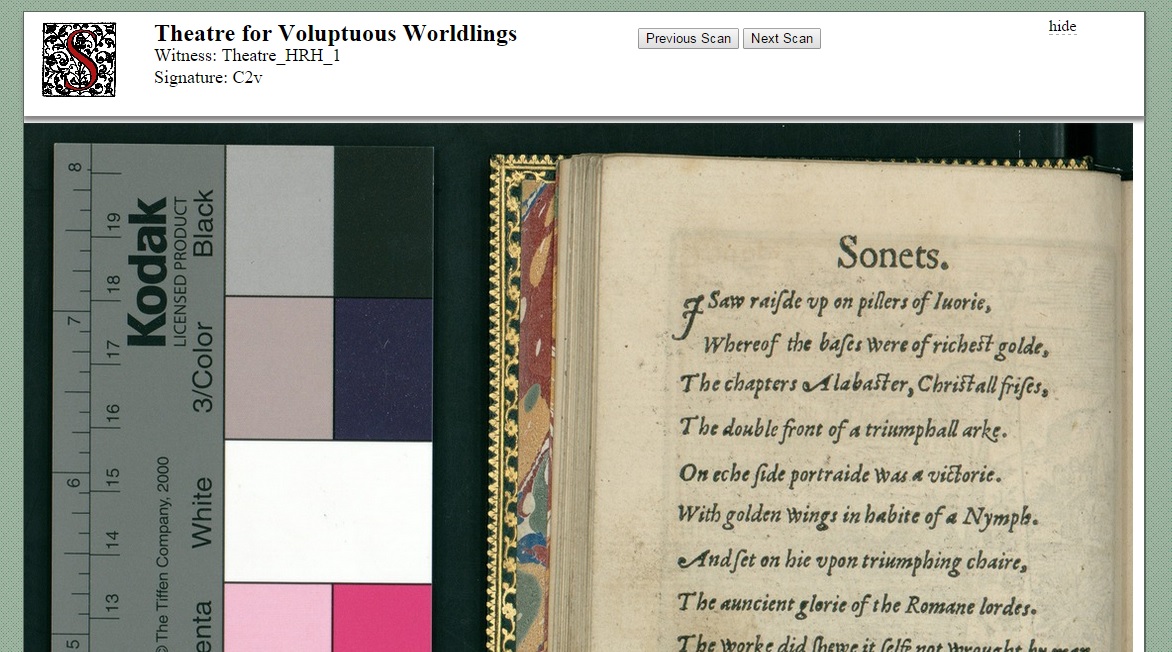
Task: Click the Witness: Theatre_HRH_1 text
Action: pos(247,56)
